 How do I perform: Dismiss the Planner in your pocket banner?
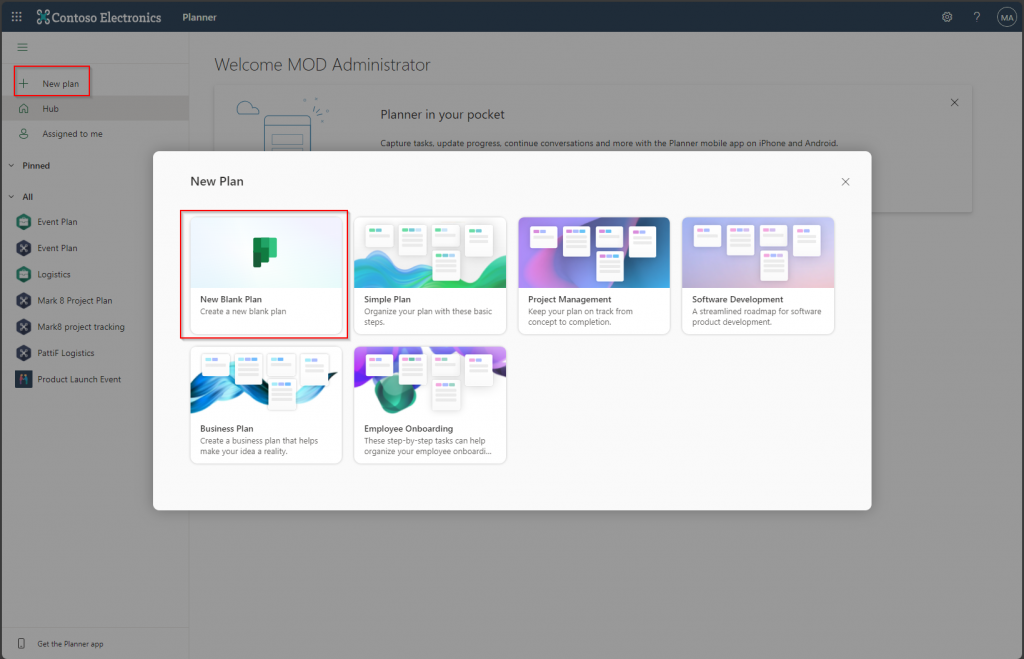click(954, 103)
